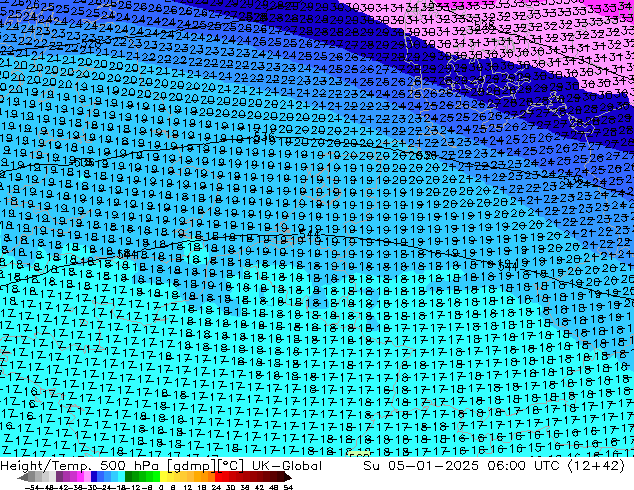
Task: Pick the bright yellow legend swatch at 0
Action: coord(163,476)
